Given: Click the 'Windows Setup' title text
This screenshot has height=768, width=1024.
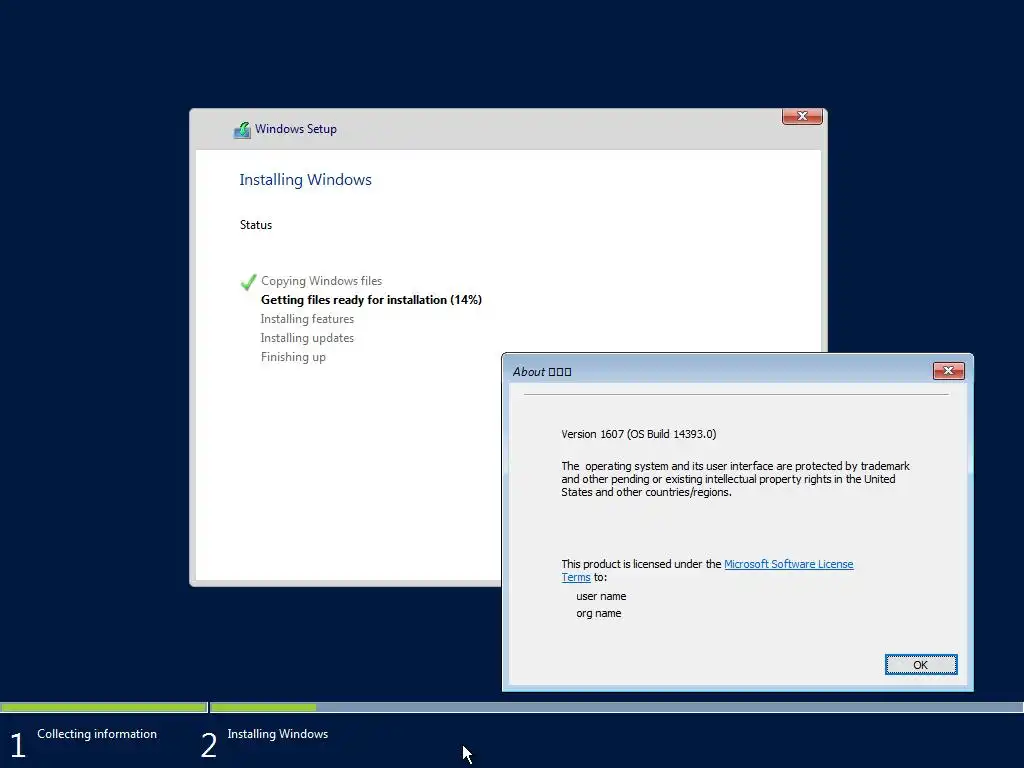Looking at the screenshot, I should point(296,129).
